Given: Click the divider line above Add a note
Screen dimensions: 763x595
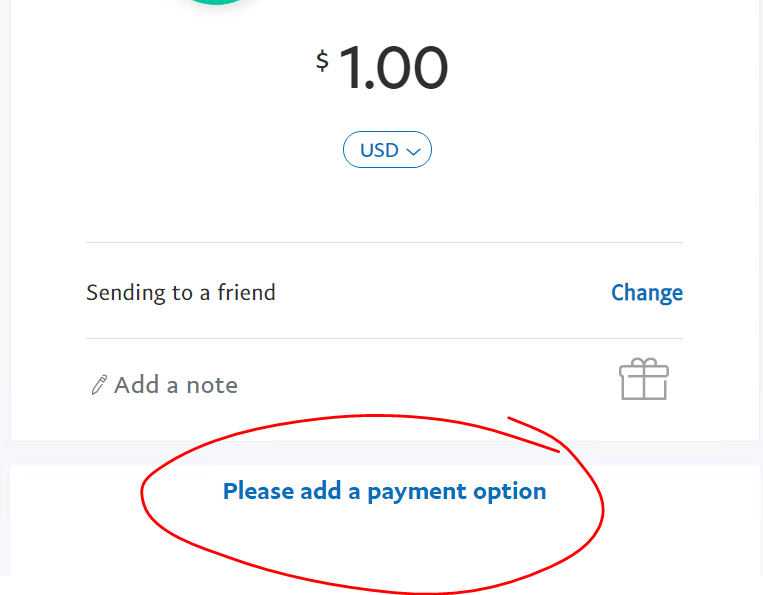Looking at the screenshot, I should 384,338.
